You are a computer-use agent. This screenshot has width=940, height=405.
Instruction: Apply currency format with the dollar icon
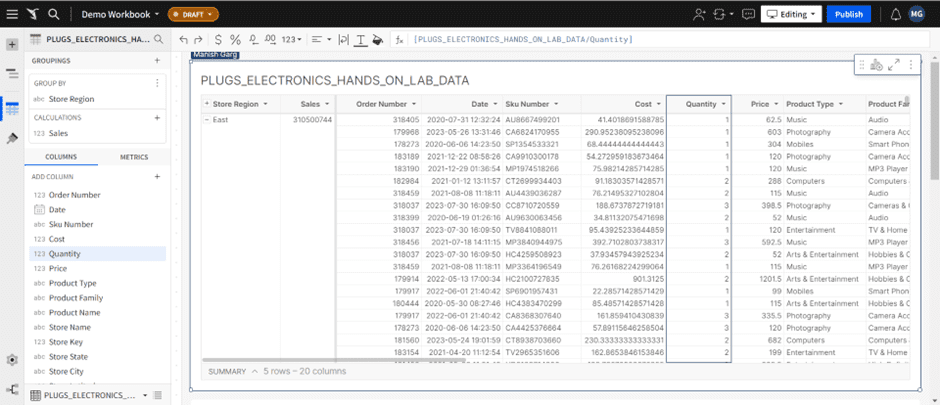pos(217,39)
